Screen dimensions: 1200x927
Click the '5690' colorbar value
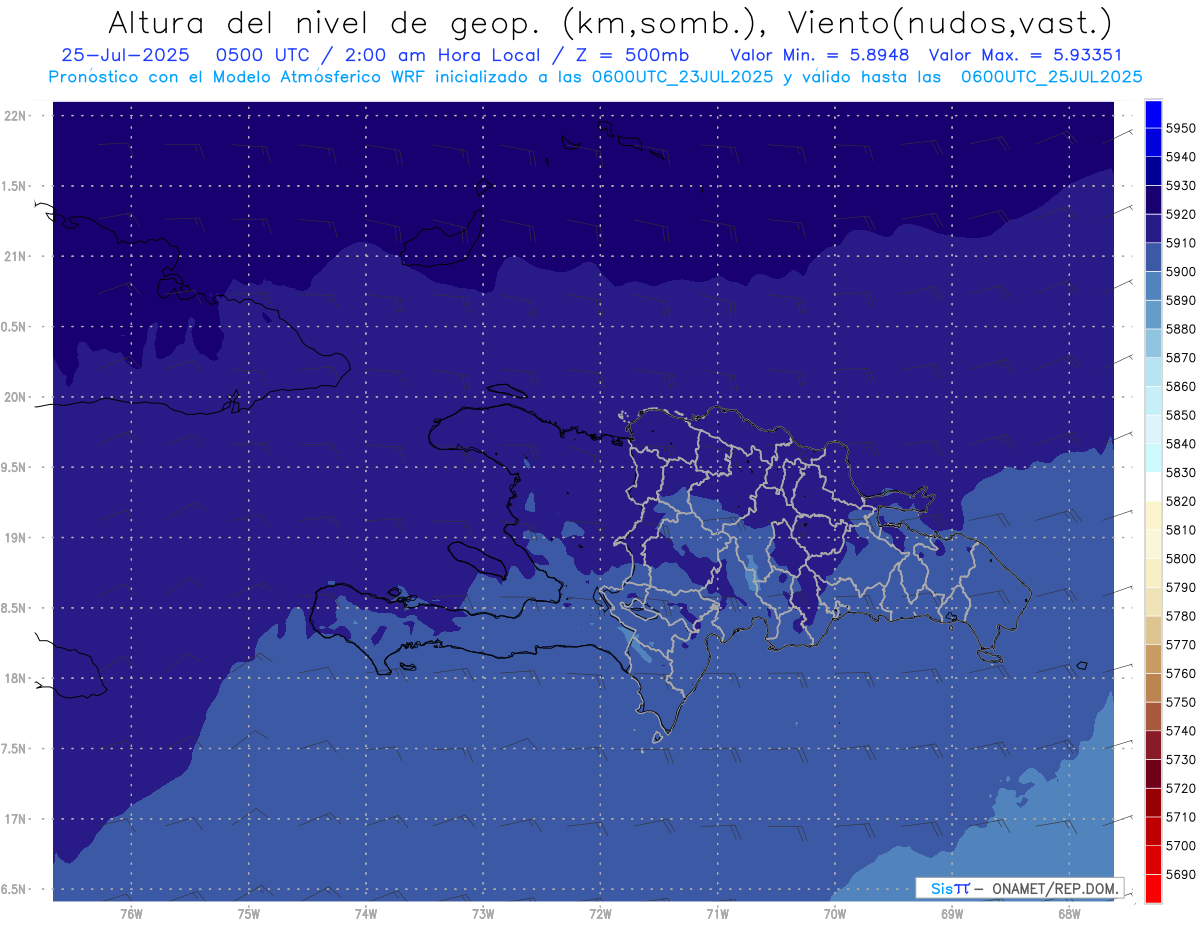pos(1181,874)
